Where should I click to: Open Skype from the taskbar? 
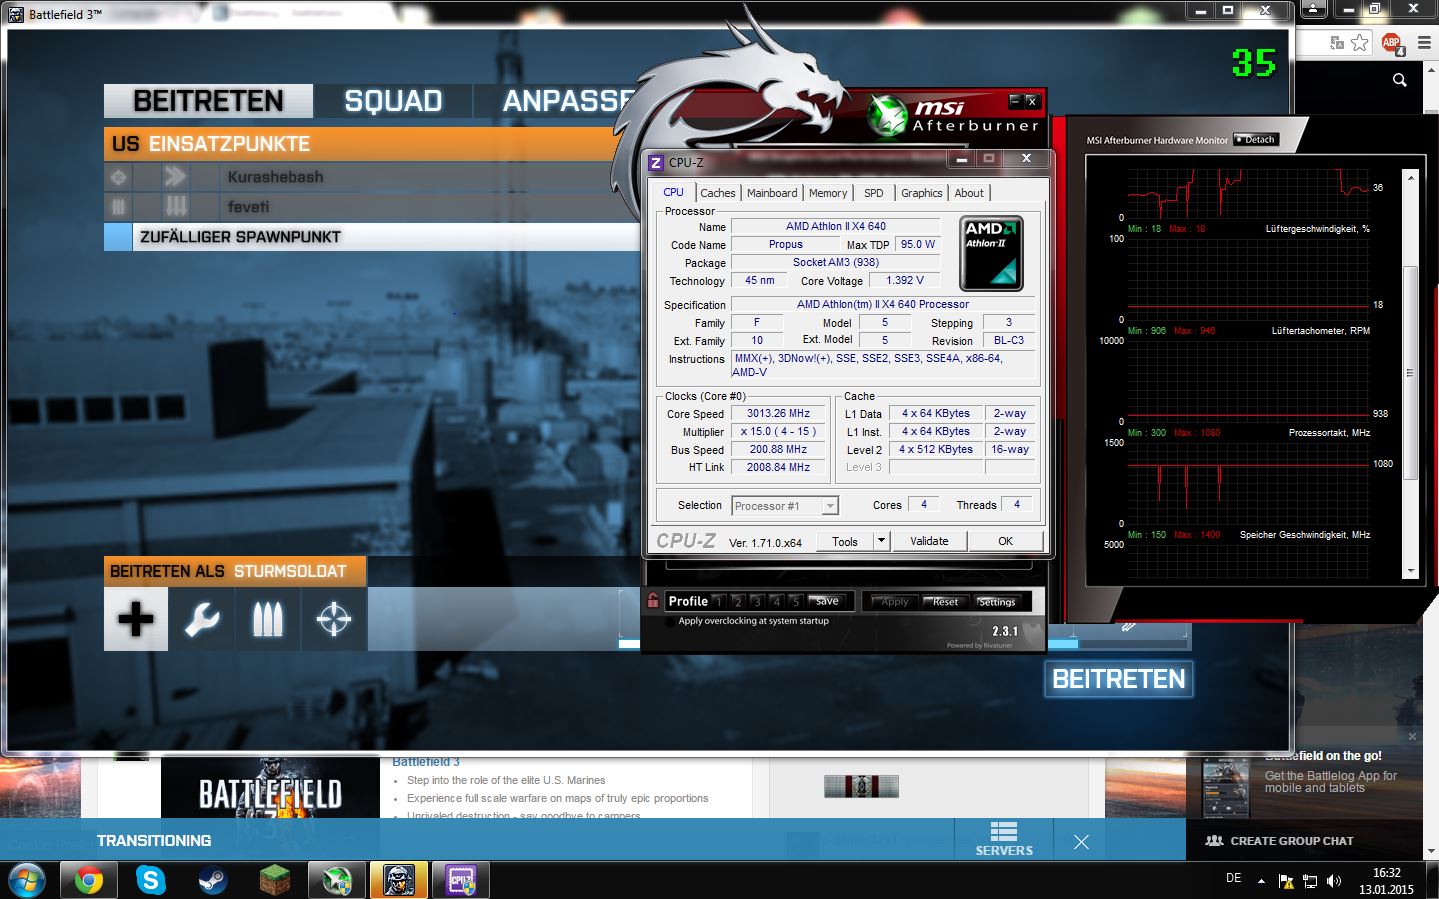150,880
